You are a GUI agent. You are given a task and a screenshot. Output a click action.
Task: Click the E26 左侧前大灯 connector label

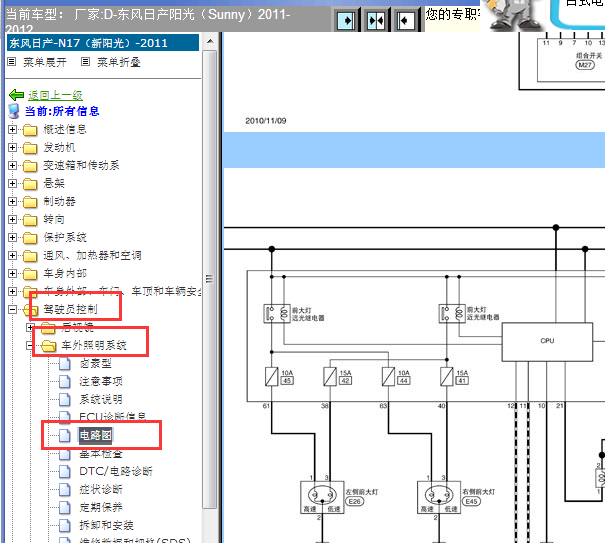tap(355, 502)
